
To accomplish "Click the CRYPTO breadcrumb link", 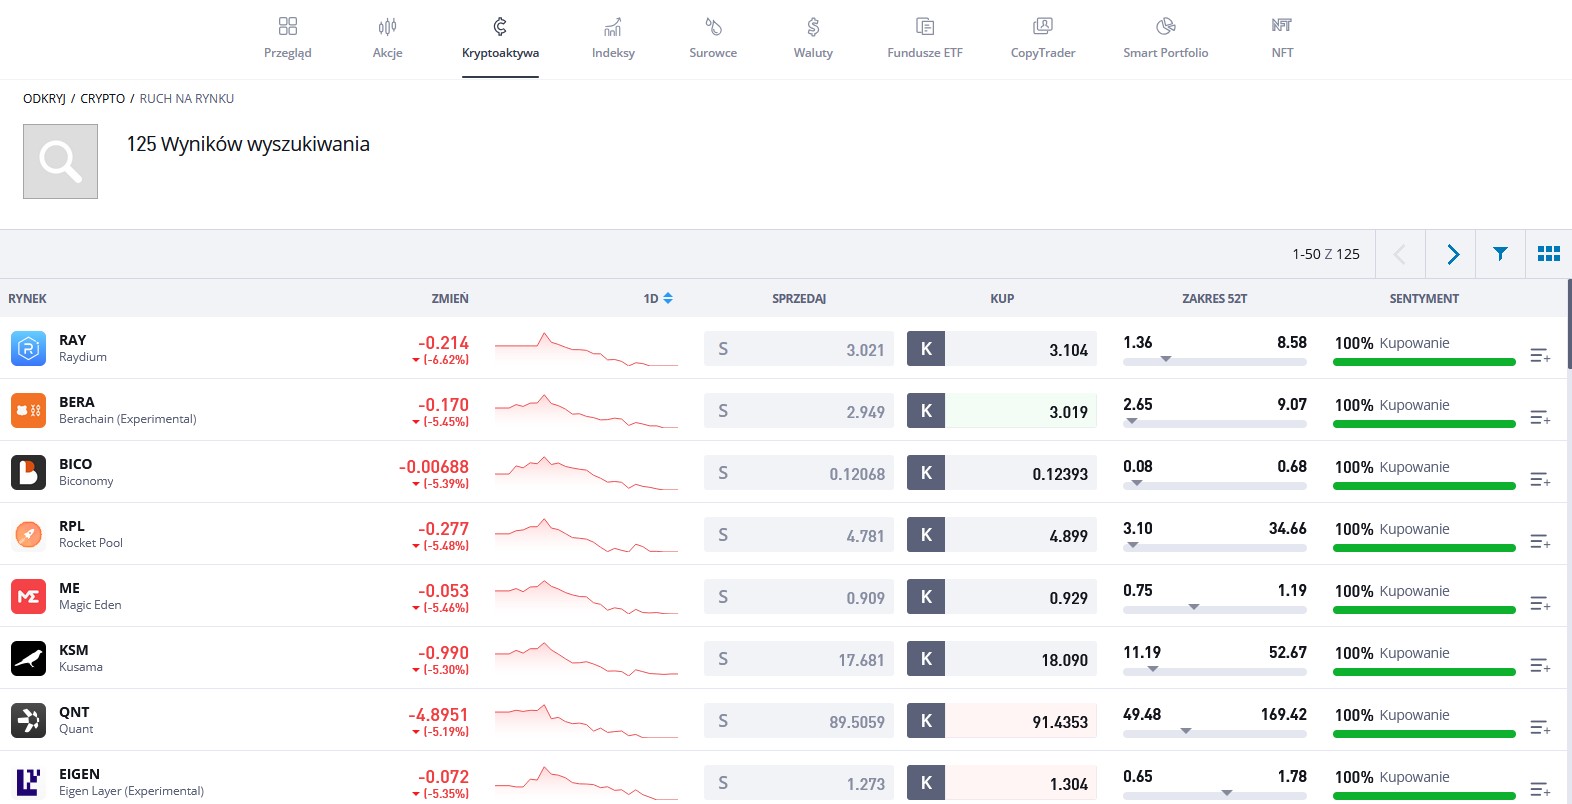I will pyautogui.click(x=102, y=99).
